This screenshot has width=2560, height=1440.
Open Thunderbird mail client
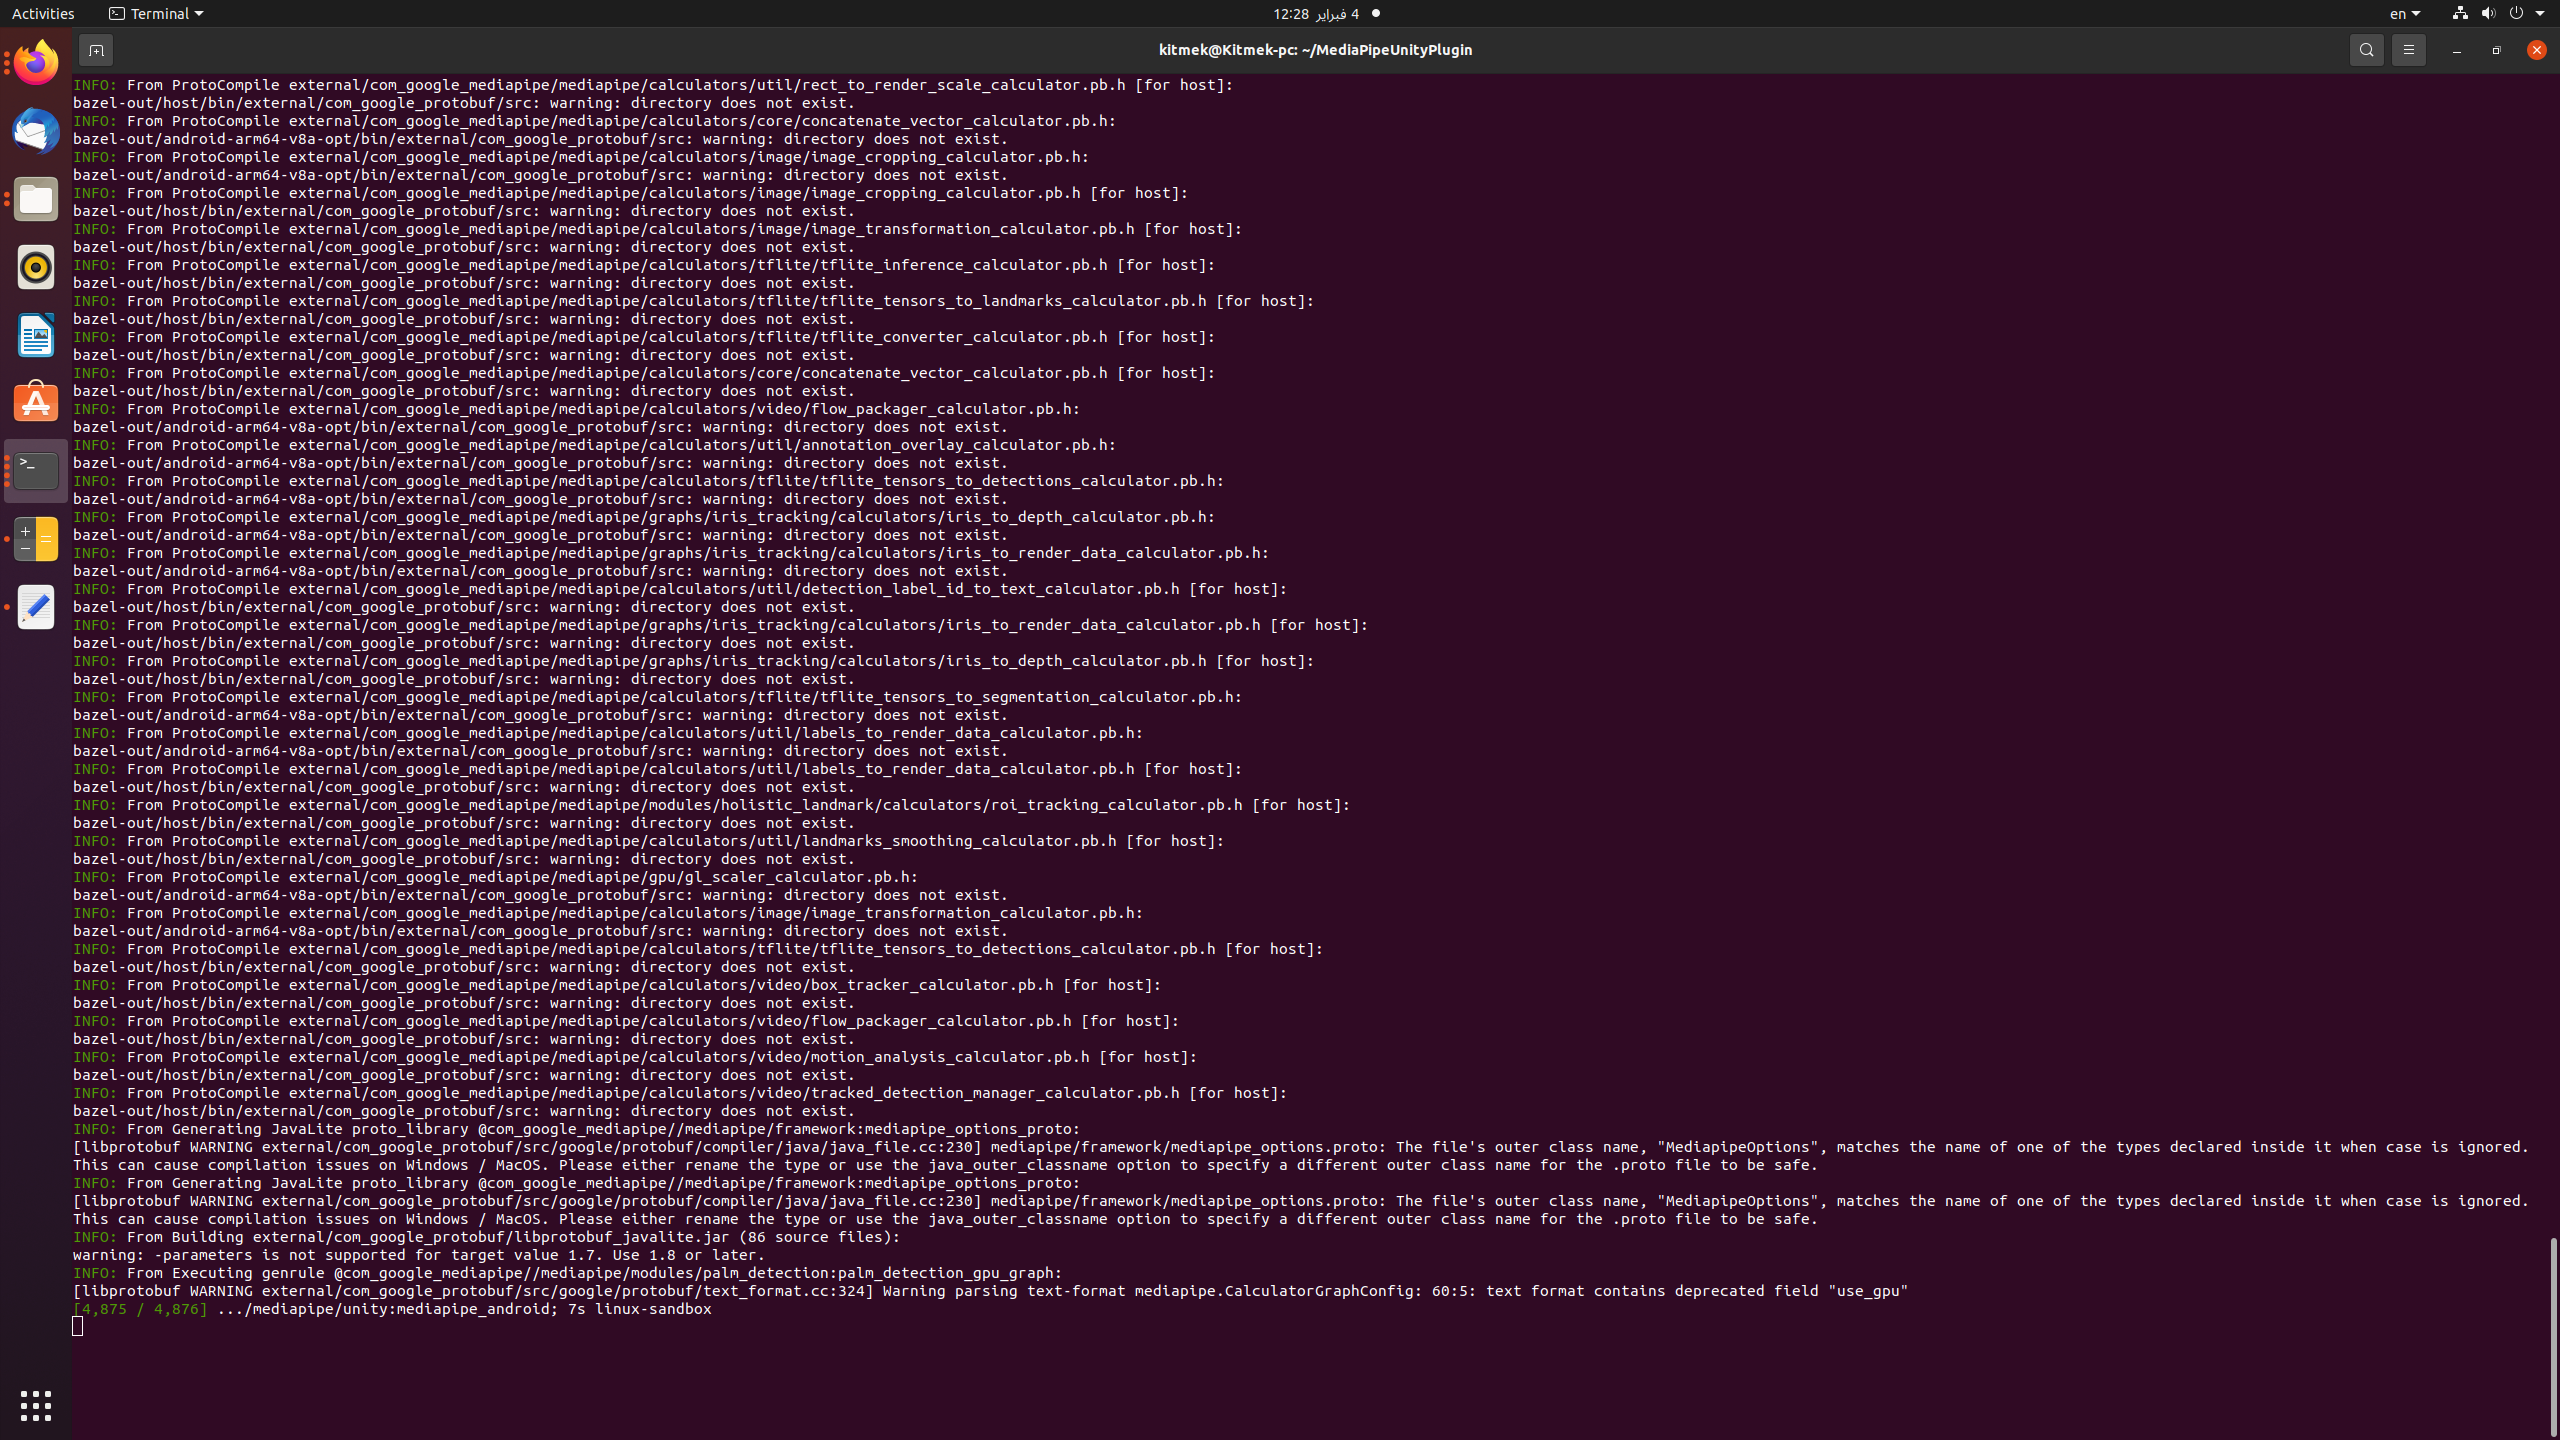[x=35, y=130]
